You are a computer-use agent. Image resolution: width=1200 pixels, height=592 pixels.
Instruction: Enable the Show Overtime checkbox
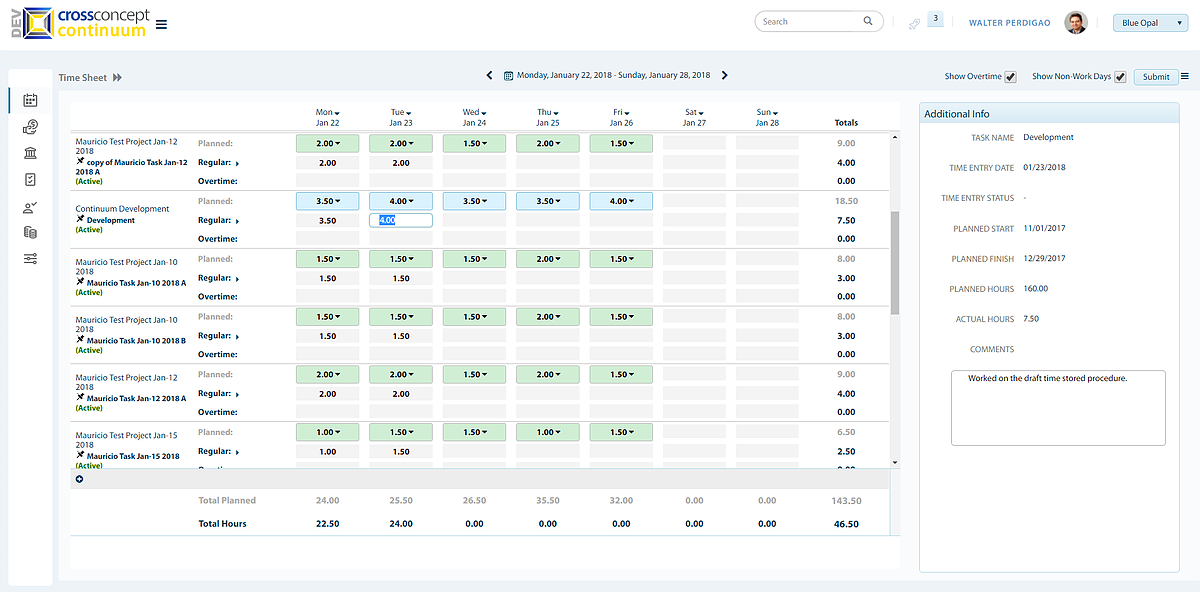1011,76
